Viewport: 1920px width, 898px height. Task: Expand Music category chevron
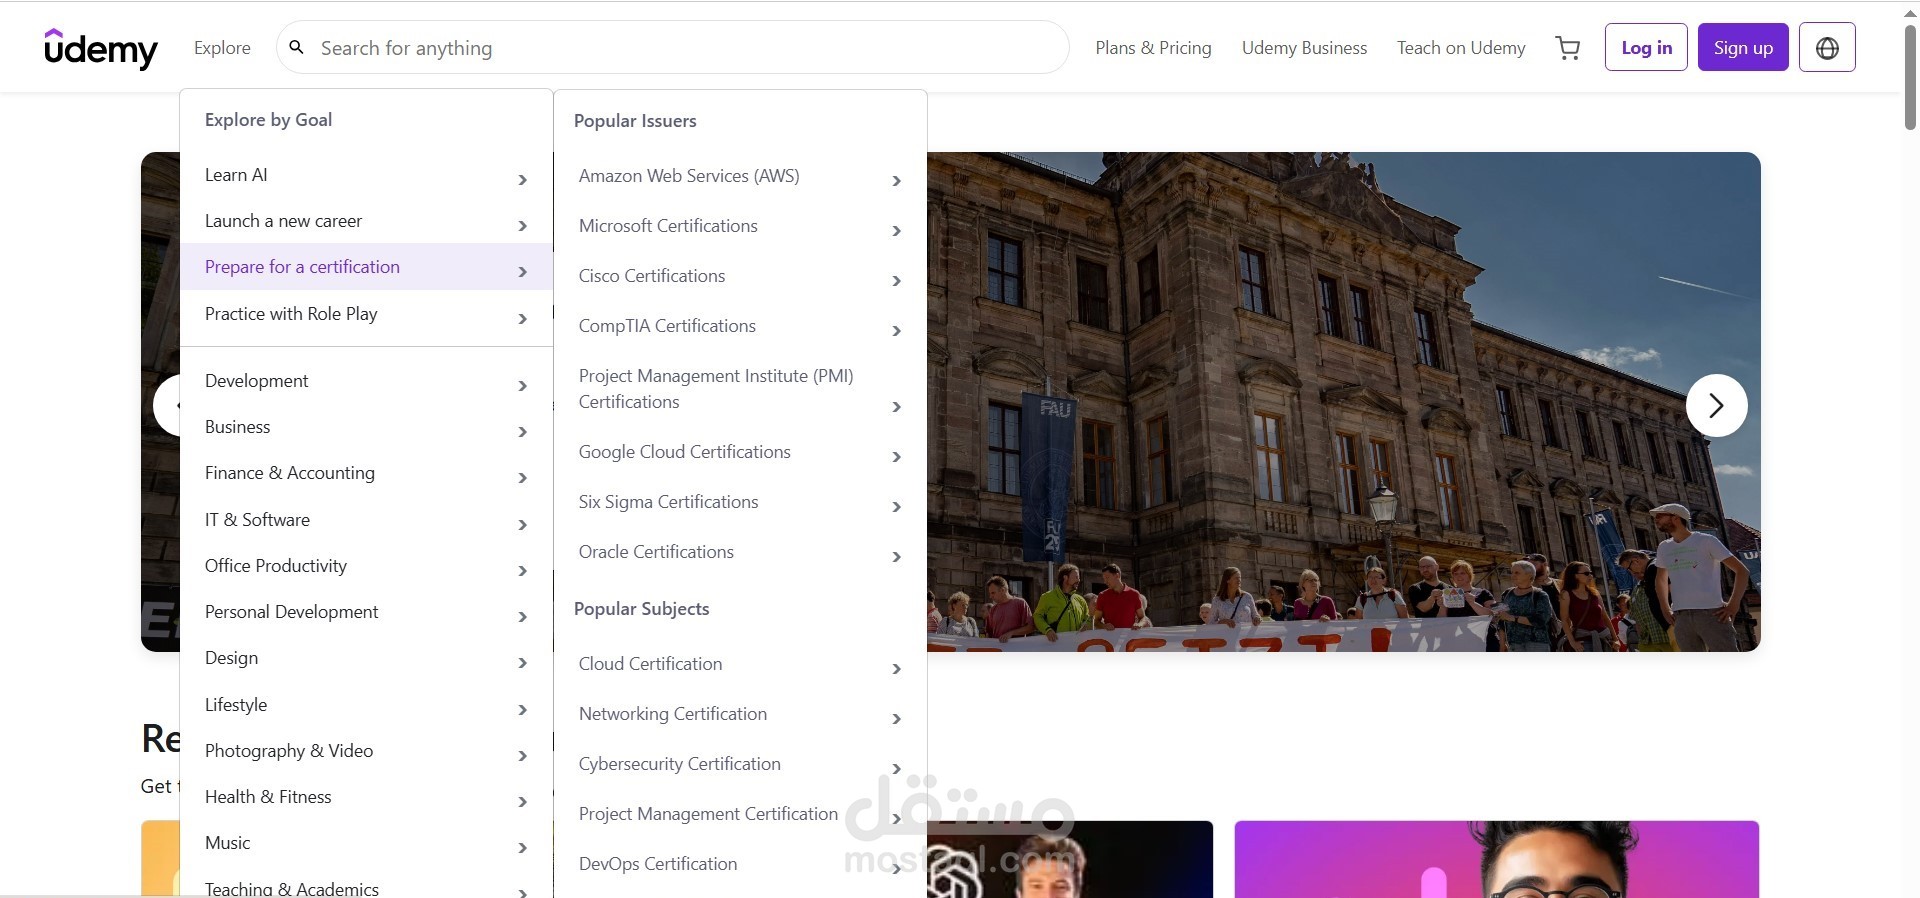[522, 848]
